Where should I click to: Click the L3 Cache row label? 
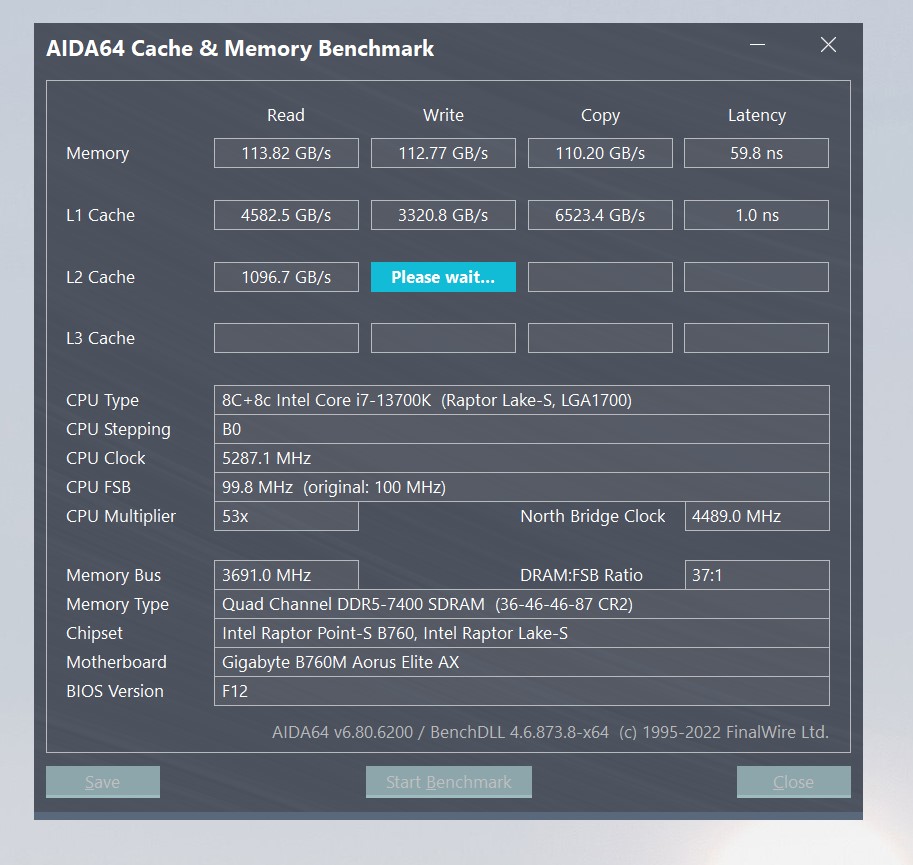click(100, 338)
